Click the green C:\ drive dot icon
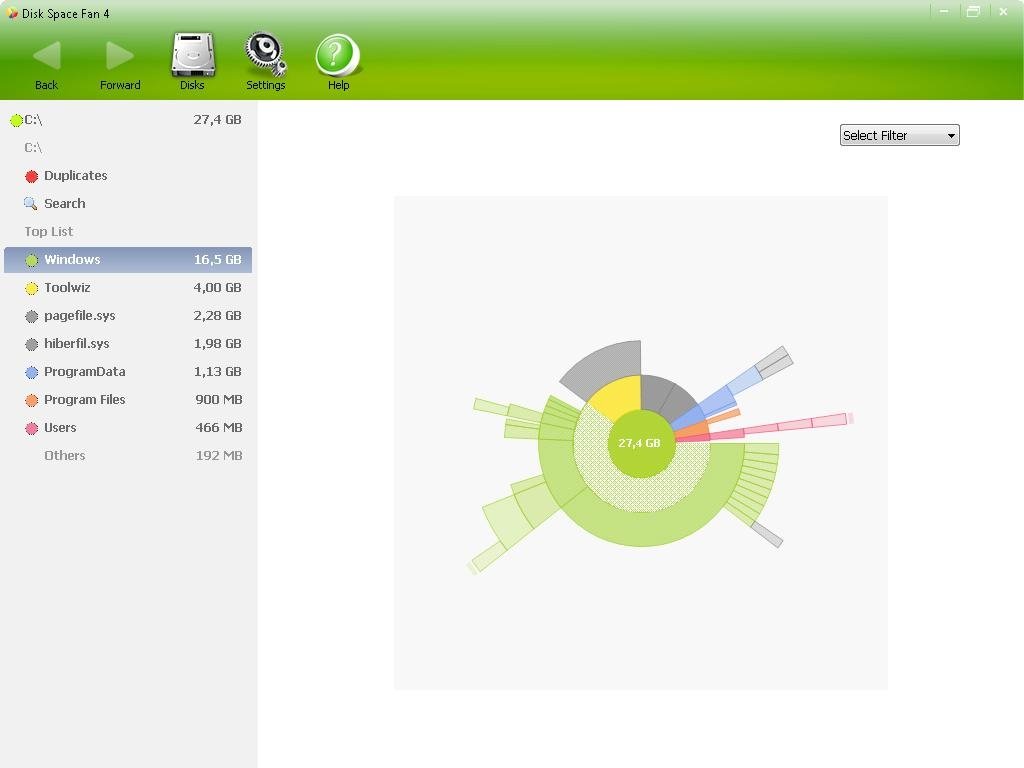 [16, 120]
